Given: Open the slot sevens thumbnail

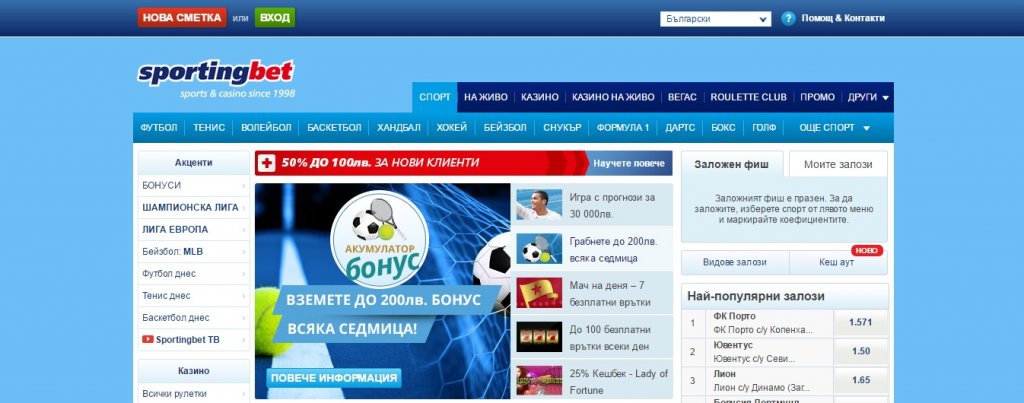Looking at the screenshot, I should point(539,337).
